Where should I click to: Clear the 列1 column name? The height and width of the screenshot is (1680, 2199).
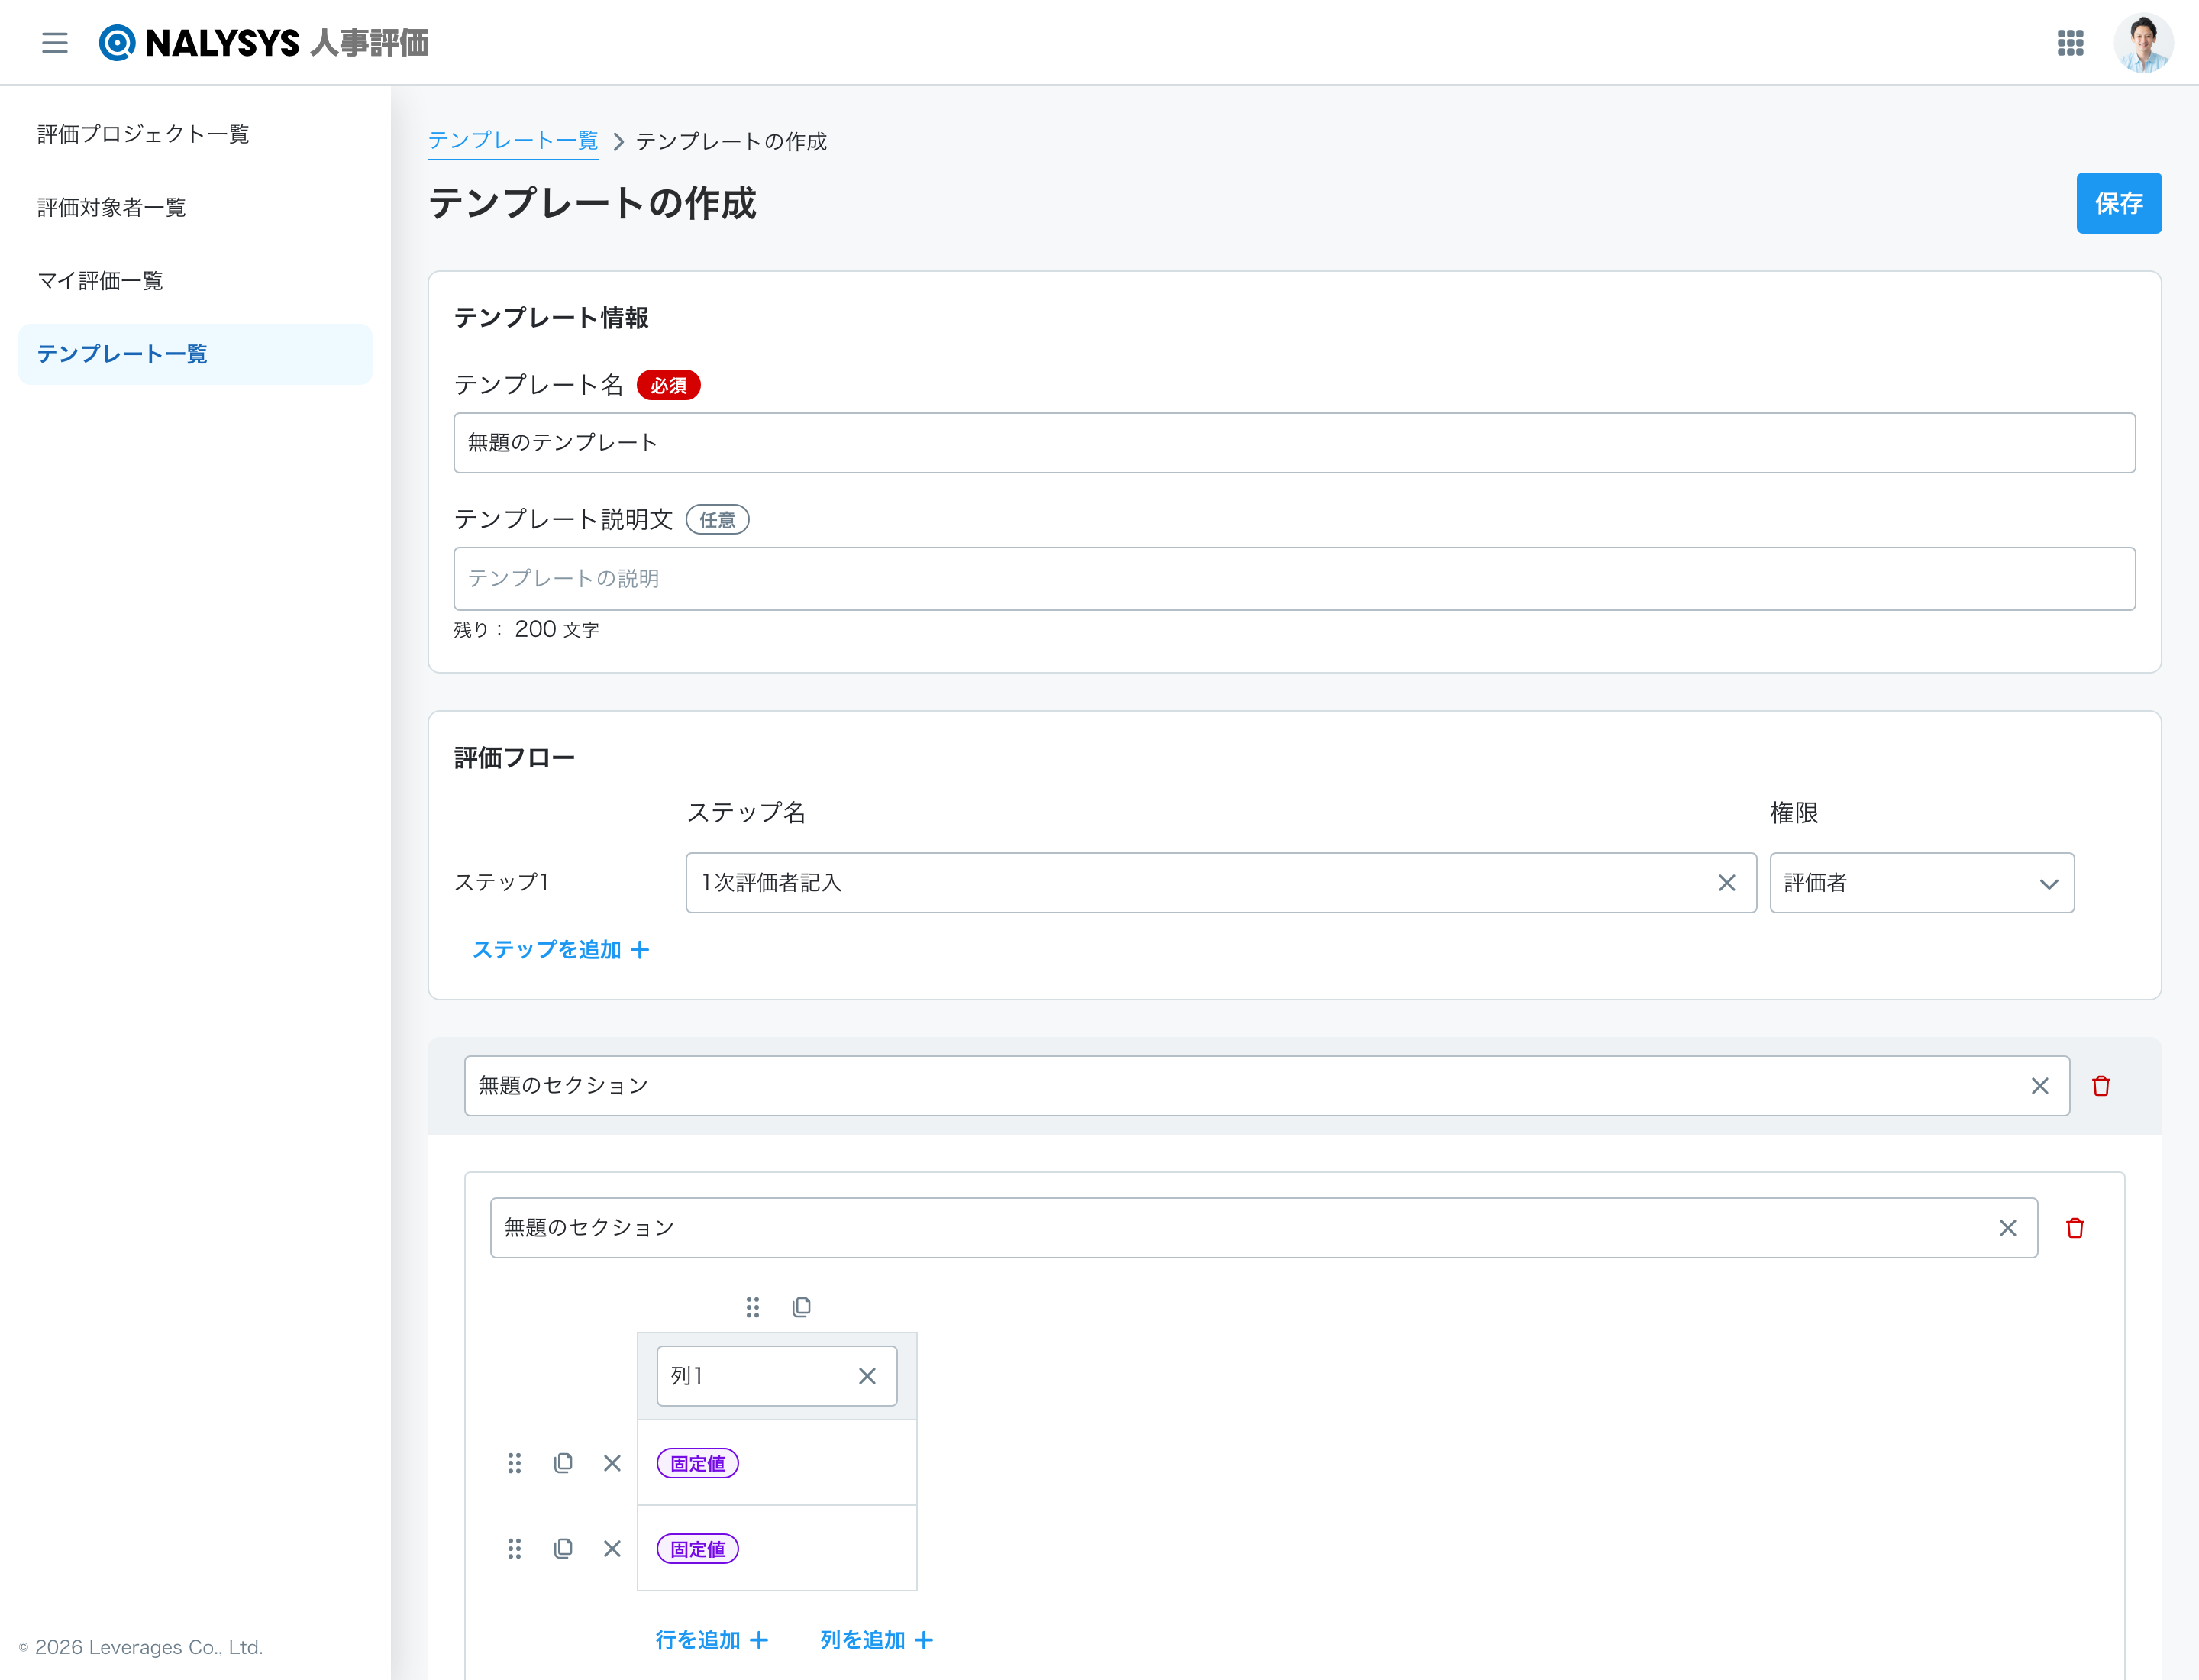pos(867,1376)
